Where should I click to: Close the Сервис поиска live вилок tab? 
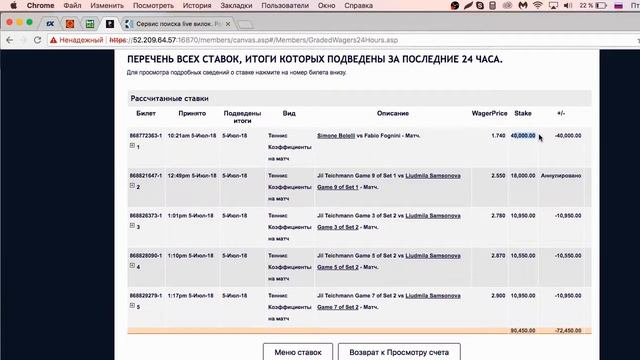[x=228, y=24]
